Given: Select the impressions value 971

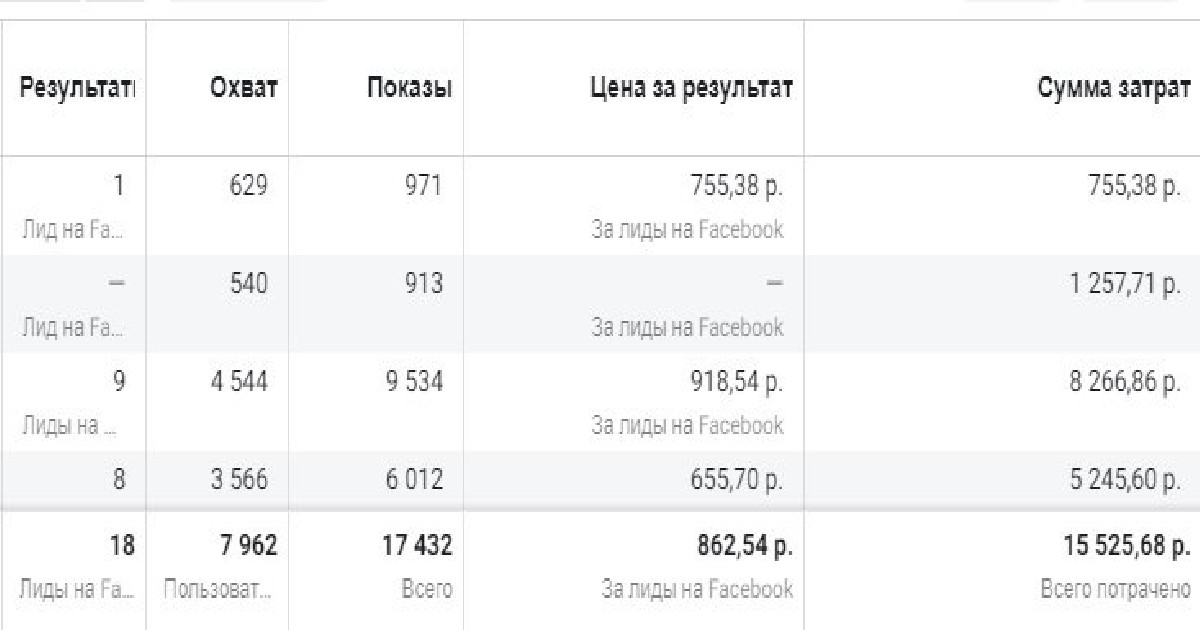Looking at the screenshot, I should point(420,185).
